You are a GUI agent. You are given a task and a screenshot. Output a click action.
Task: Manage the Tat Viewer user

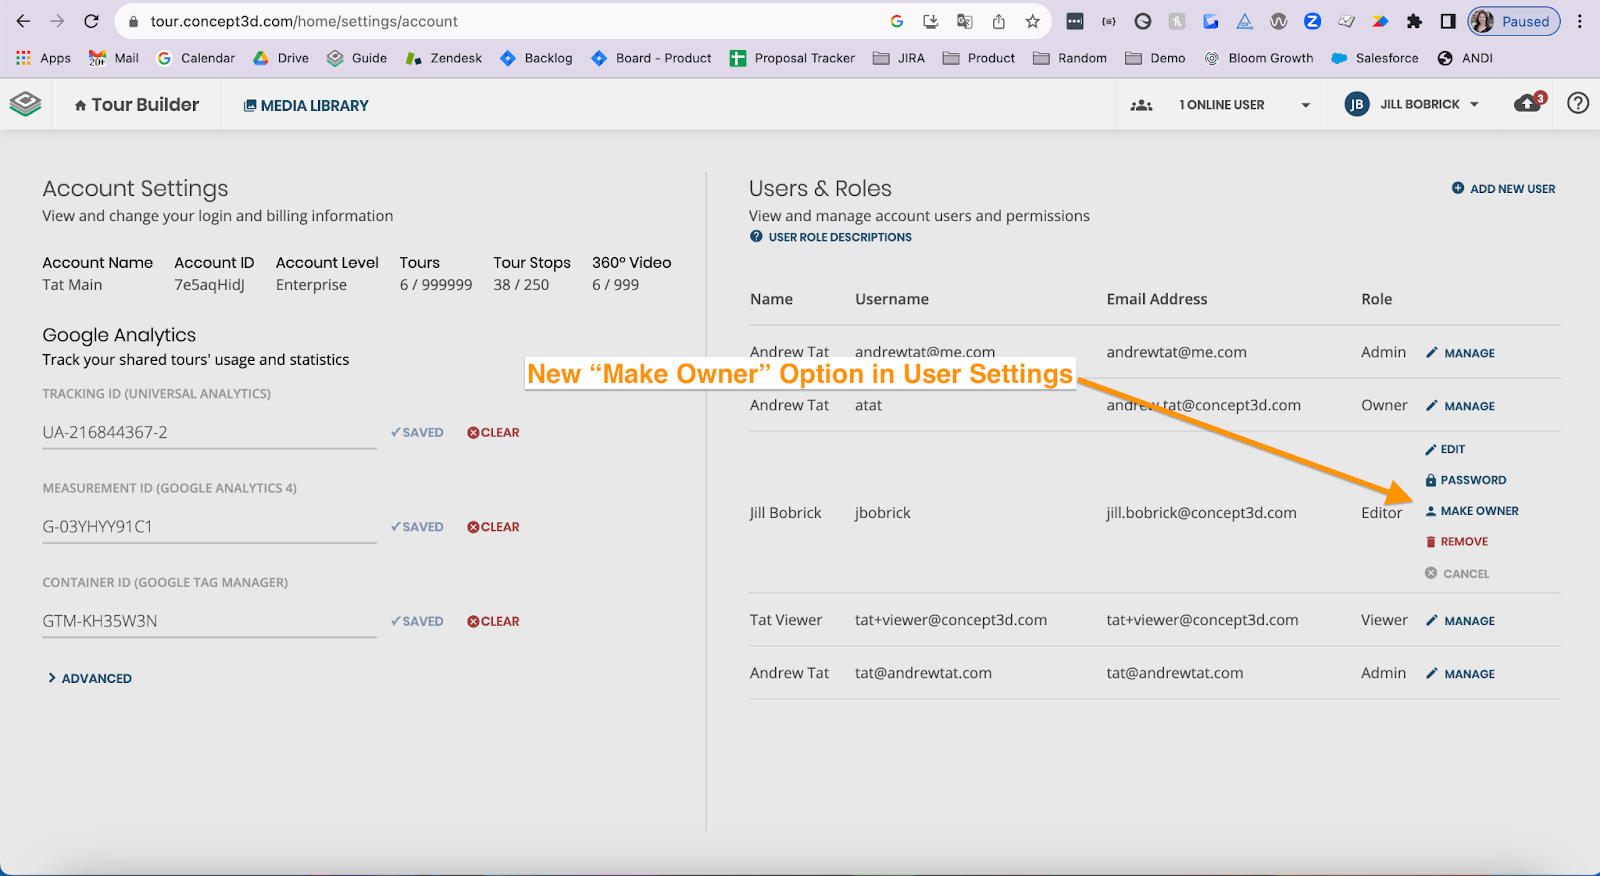pos(1460,621)
